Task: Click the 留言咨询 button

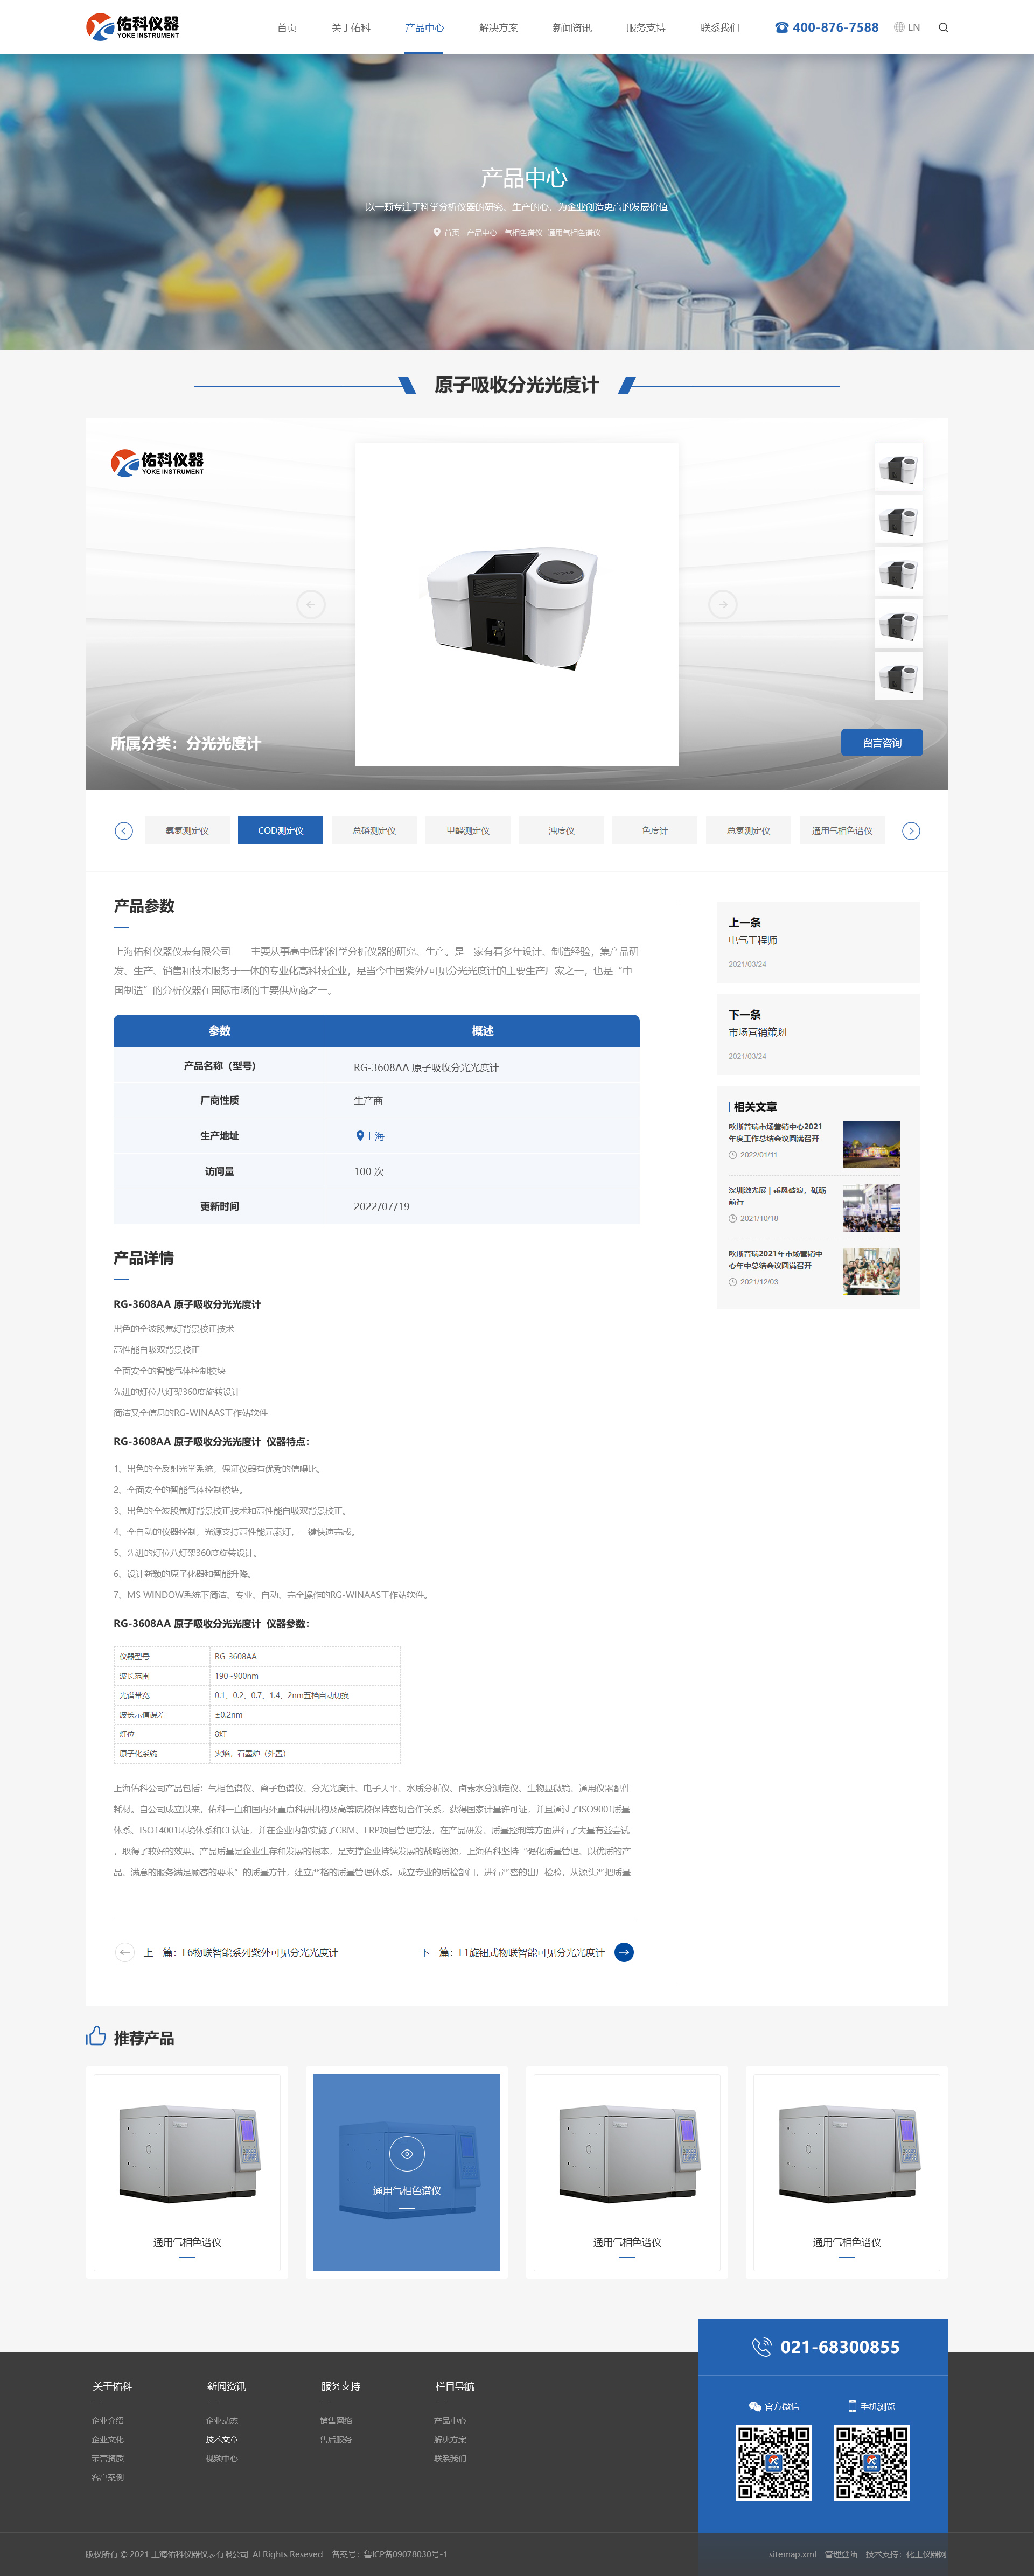Action: (882, 743)
